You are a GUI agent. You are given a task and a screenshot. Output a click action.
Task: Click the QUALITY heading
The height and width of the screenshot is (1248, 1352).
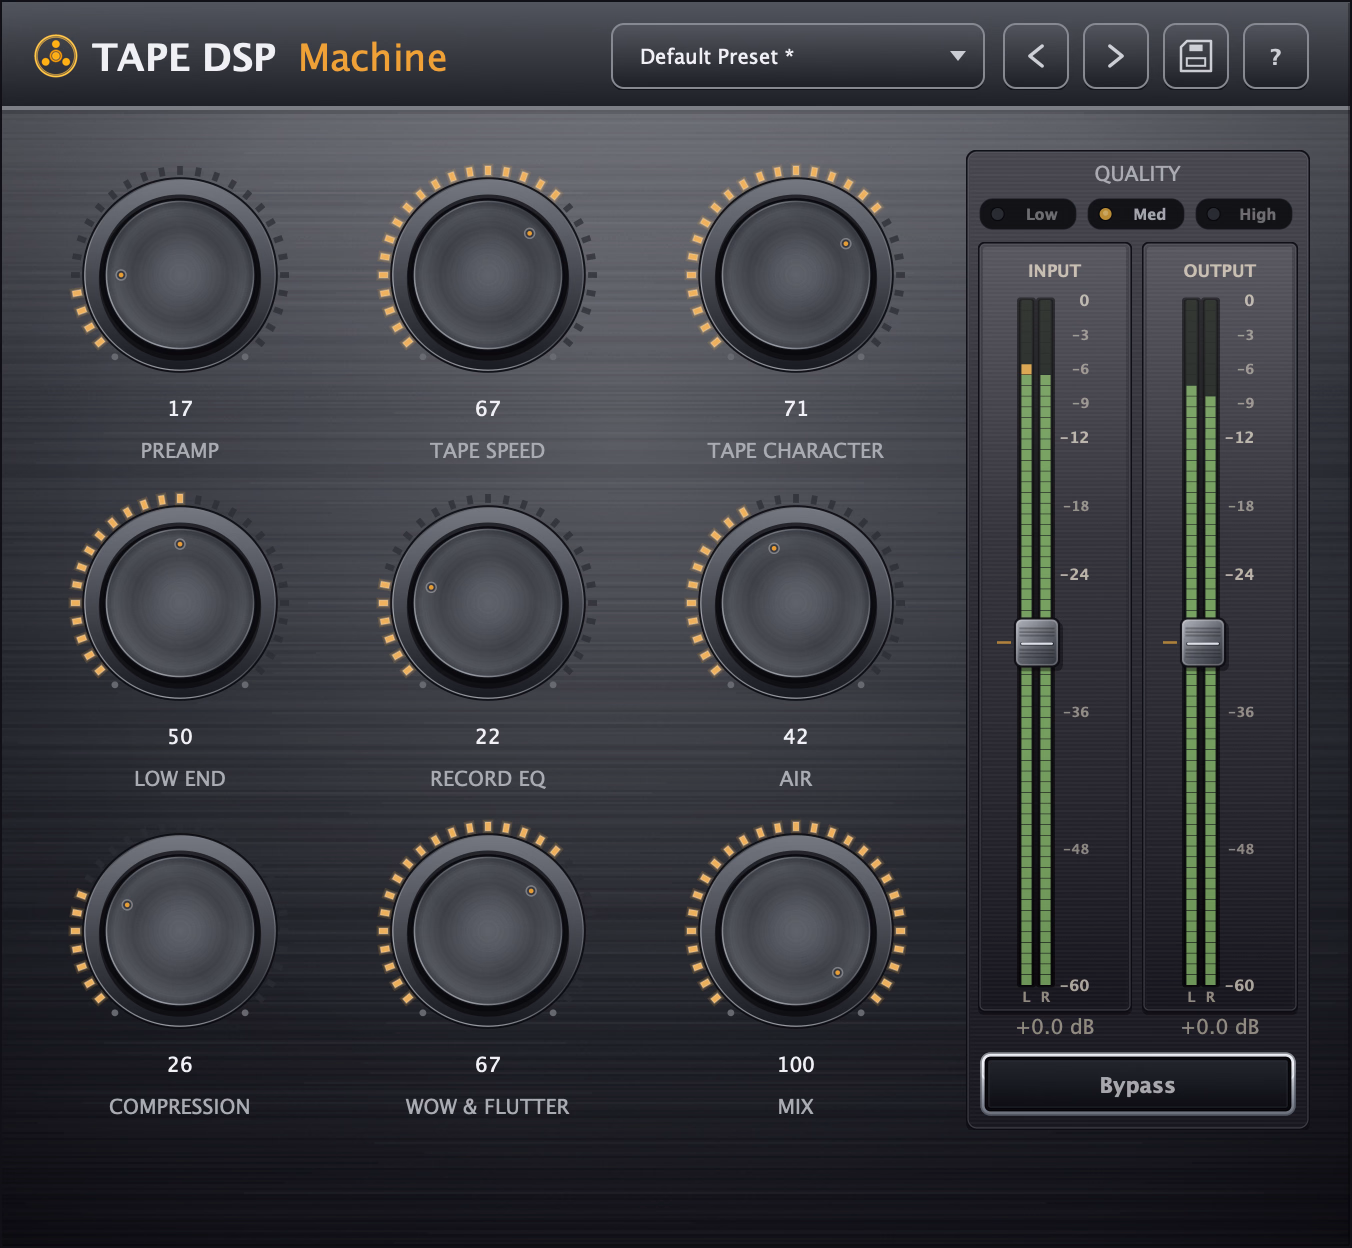pyautogui.click(x=1138, y=174)
